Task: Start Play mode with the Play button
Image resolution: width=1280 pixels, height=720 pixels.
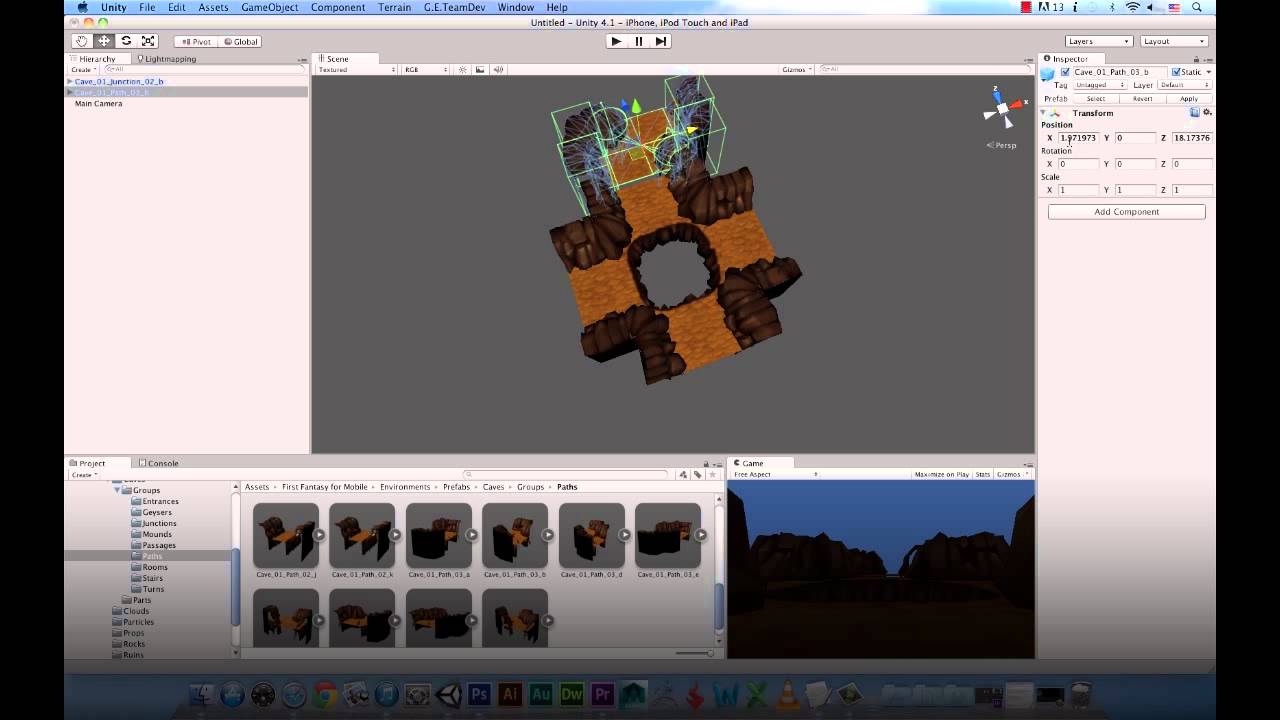Action: tap(616, 41)
